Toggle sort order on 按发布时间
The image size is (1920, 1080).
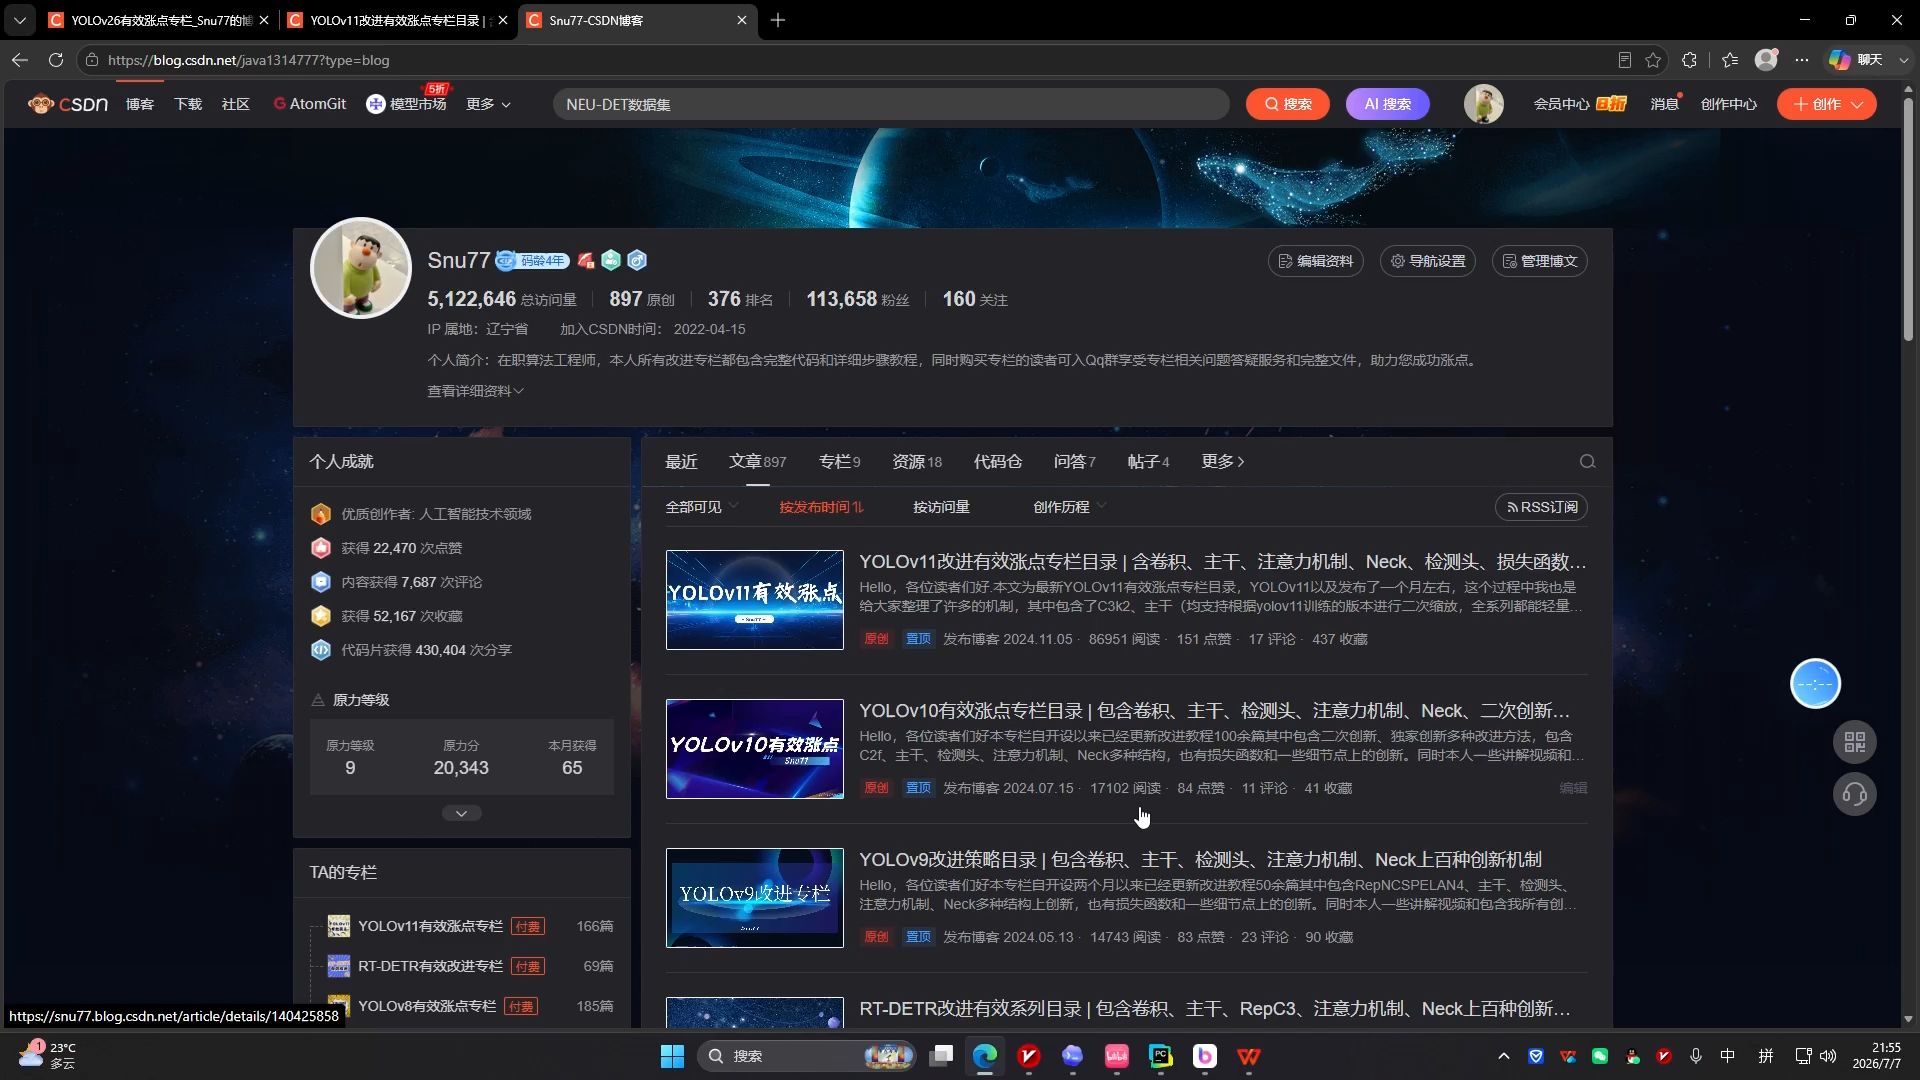pos(821,507)
